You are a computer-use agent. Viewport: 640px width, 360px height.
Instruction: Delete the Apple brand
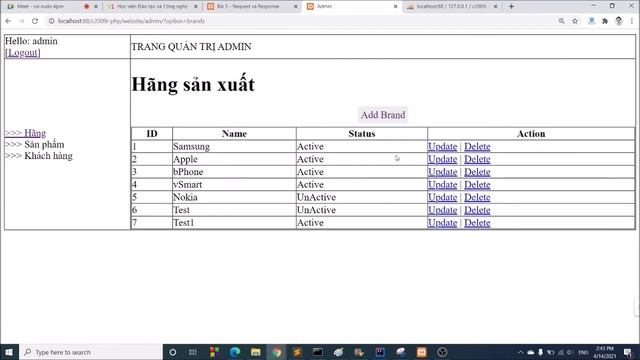tap(477, 159)
